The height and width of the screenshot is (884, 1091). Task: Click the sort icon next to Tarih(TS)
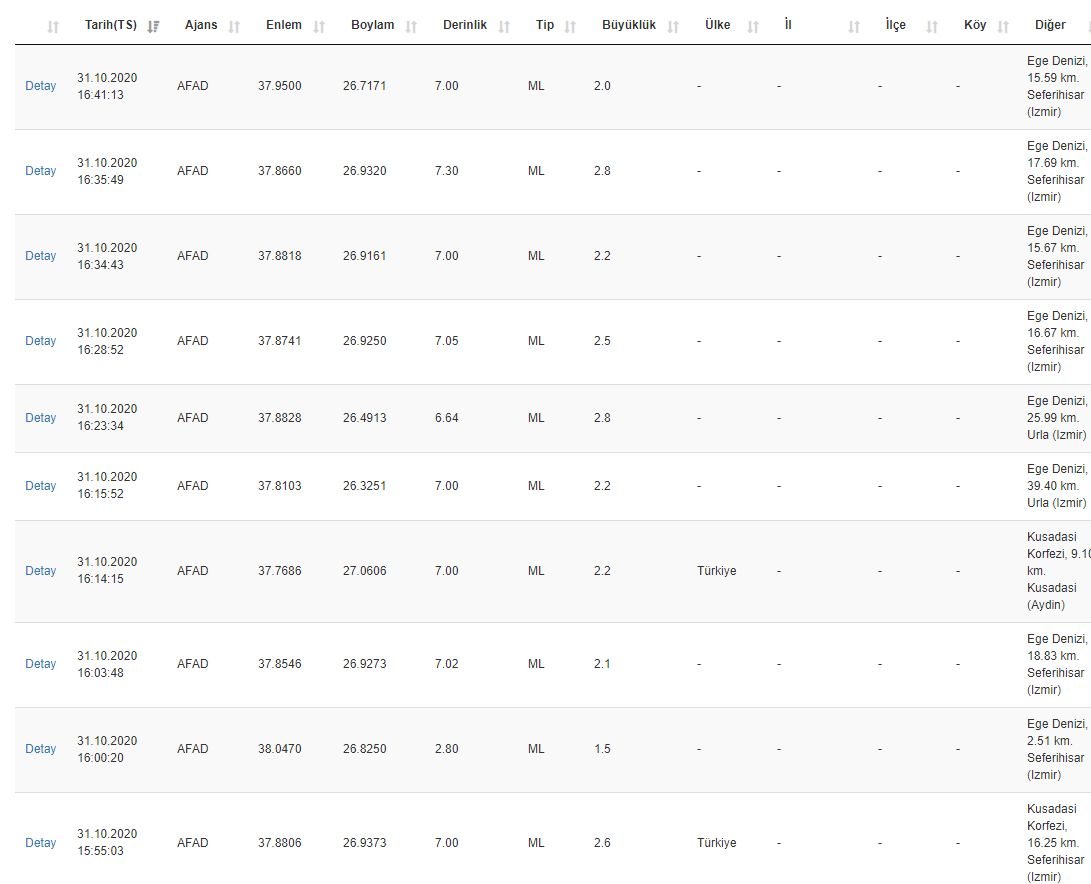click(153, 27)
